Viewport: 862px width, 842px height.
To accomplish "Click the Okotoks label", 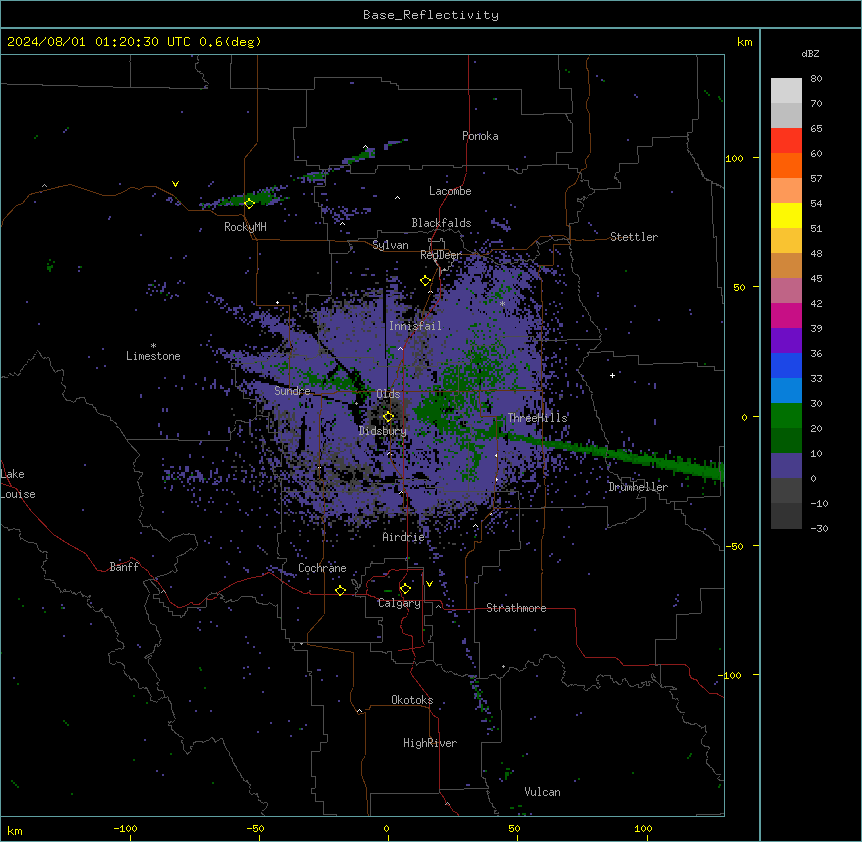I will 412,700.
